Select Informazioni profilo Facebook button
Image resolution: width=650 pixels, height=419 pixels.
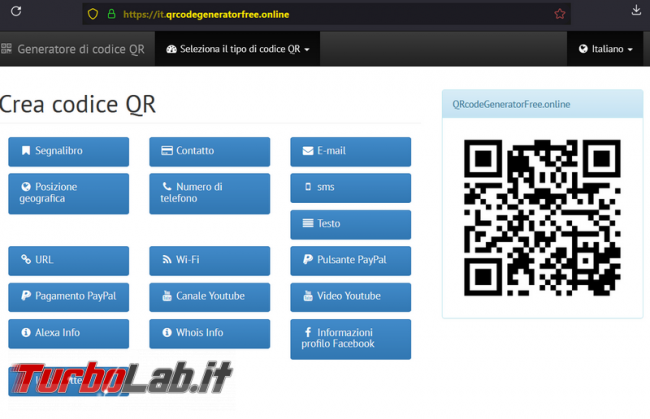pyautogui.click(x=350, y=339)
